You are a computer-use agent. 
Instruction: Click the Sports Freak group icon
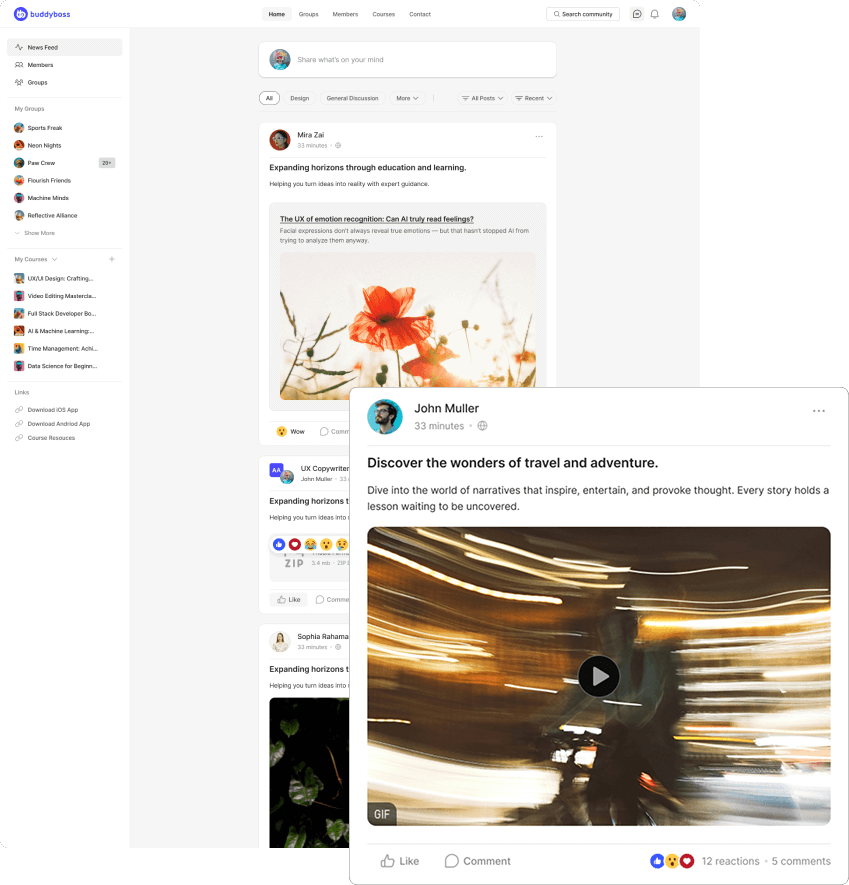(17, 127)
